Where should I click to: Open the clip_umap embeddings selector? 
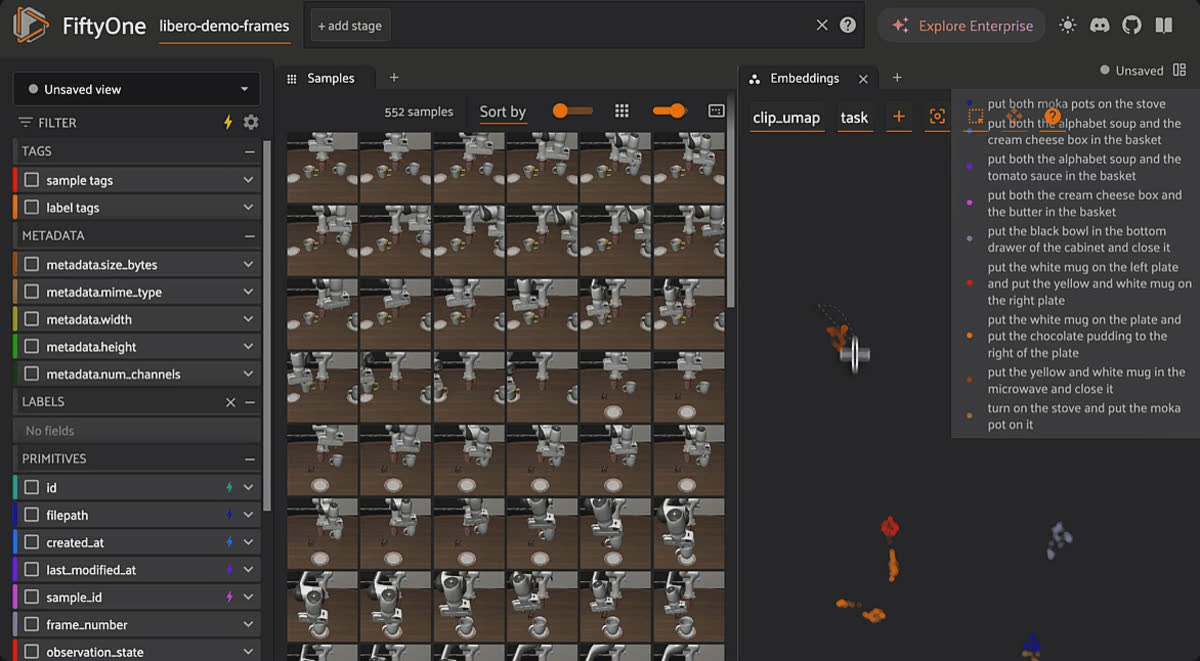click(787, 117)
